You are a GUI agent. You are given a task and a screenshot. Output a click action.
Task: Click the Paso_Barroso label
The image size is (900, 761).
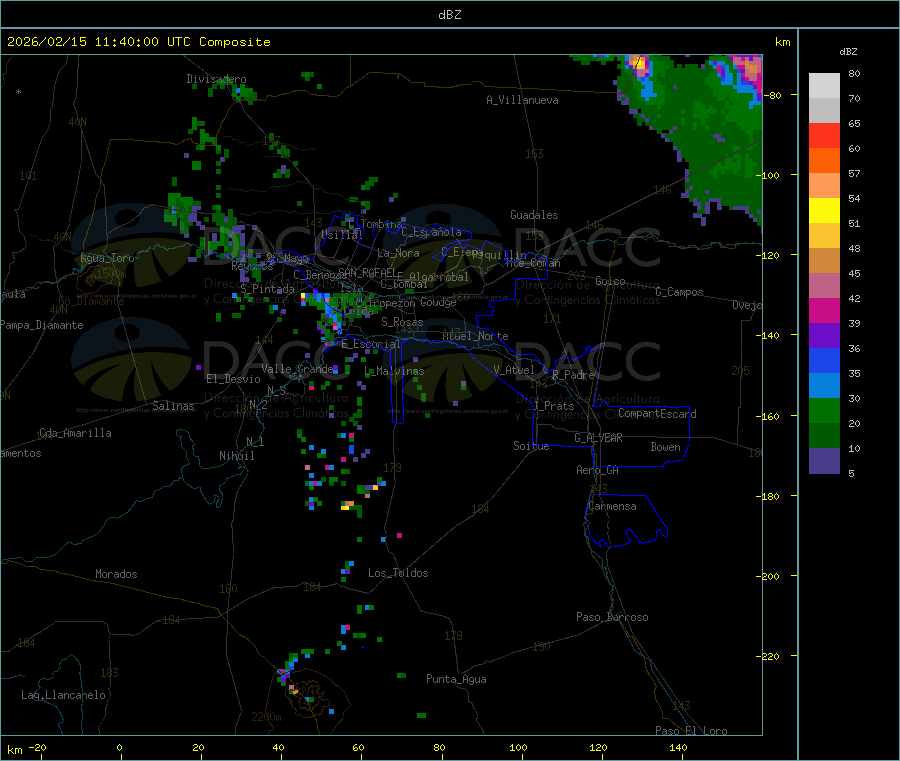(x=612, y=617)
